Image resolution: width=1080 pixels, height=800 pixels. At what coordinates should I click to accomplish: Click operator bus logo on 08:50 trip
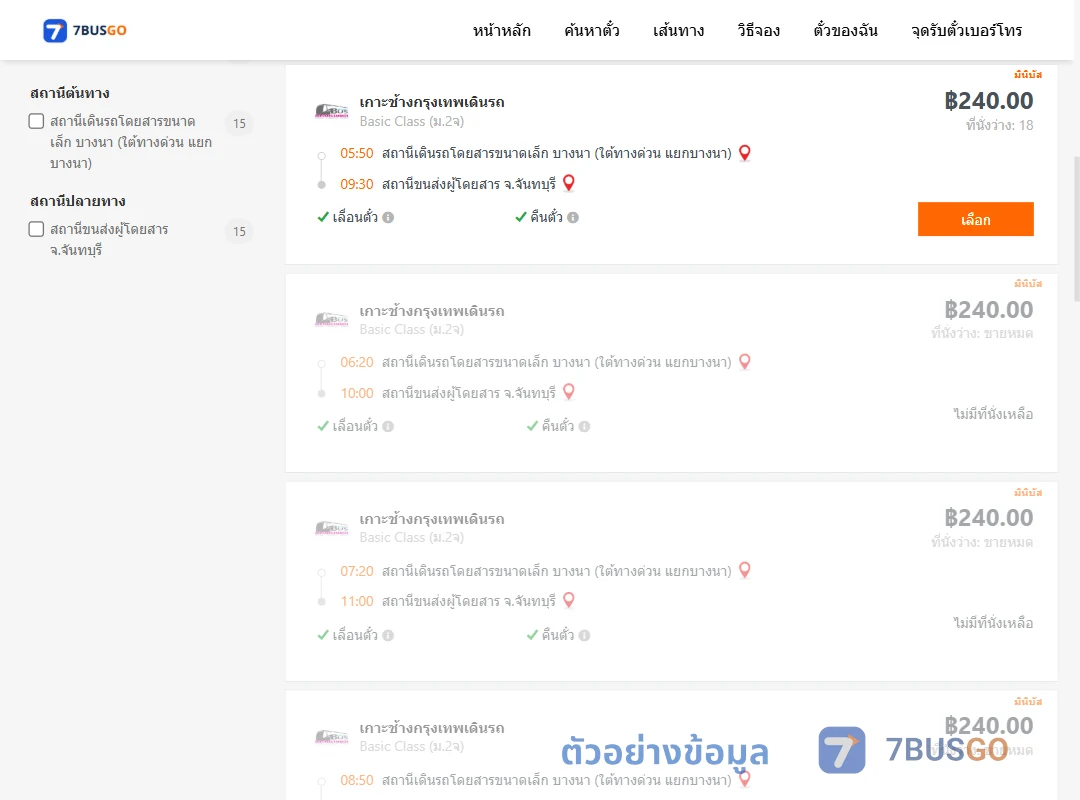pos(332,737)
